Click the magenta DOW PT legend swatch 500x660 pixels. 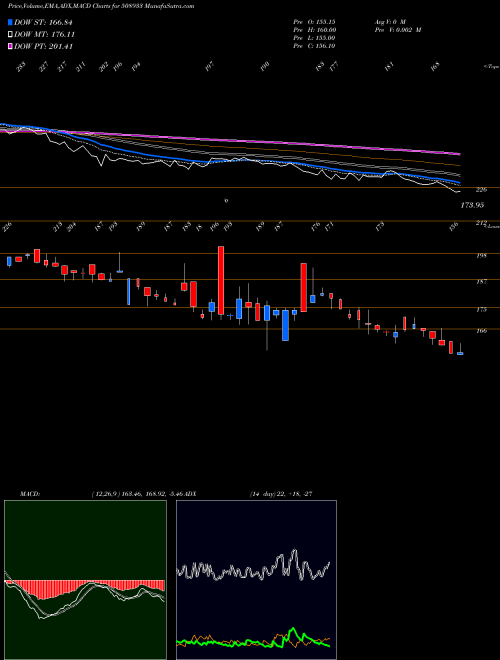point(11,46)
